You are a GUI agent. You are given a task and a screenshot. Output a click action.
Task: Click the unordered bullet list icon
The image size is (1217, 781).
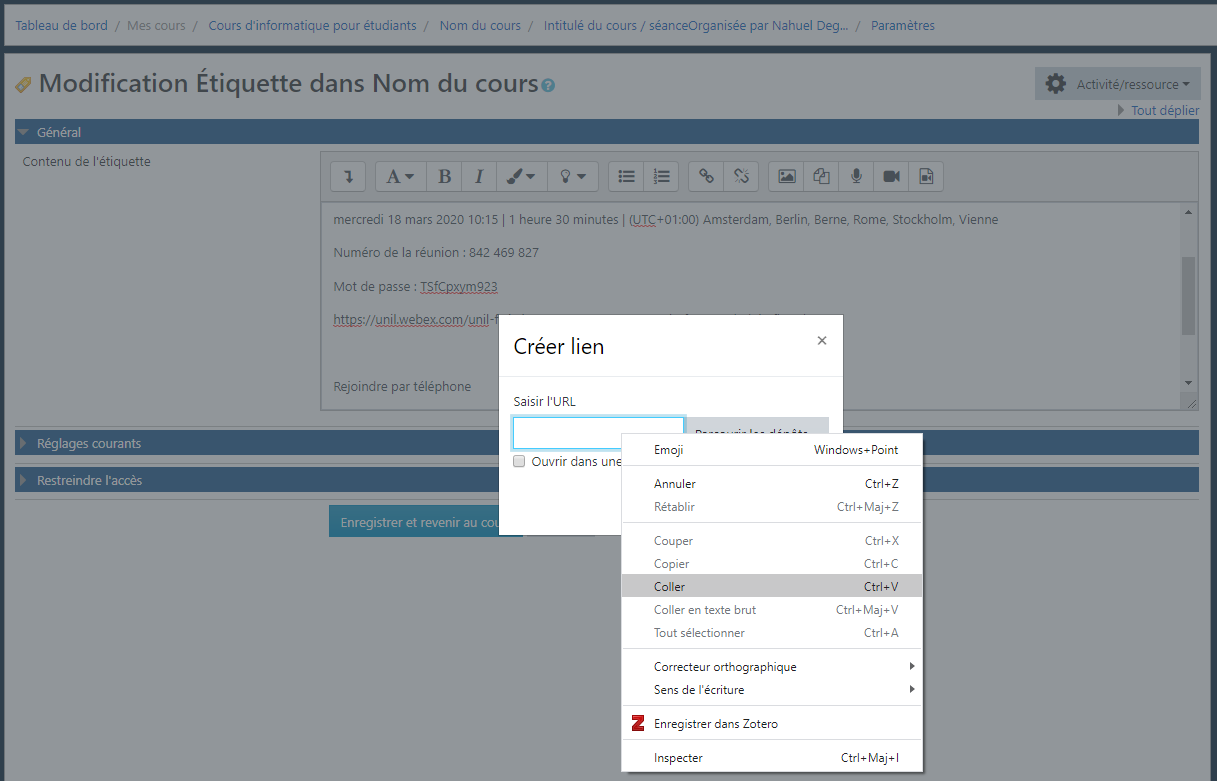click(x=627, y=177)
